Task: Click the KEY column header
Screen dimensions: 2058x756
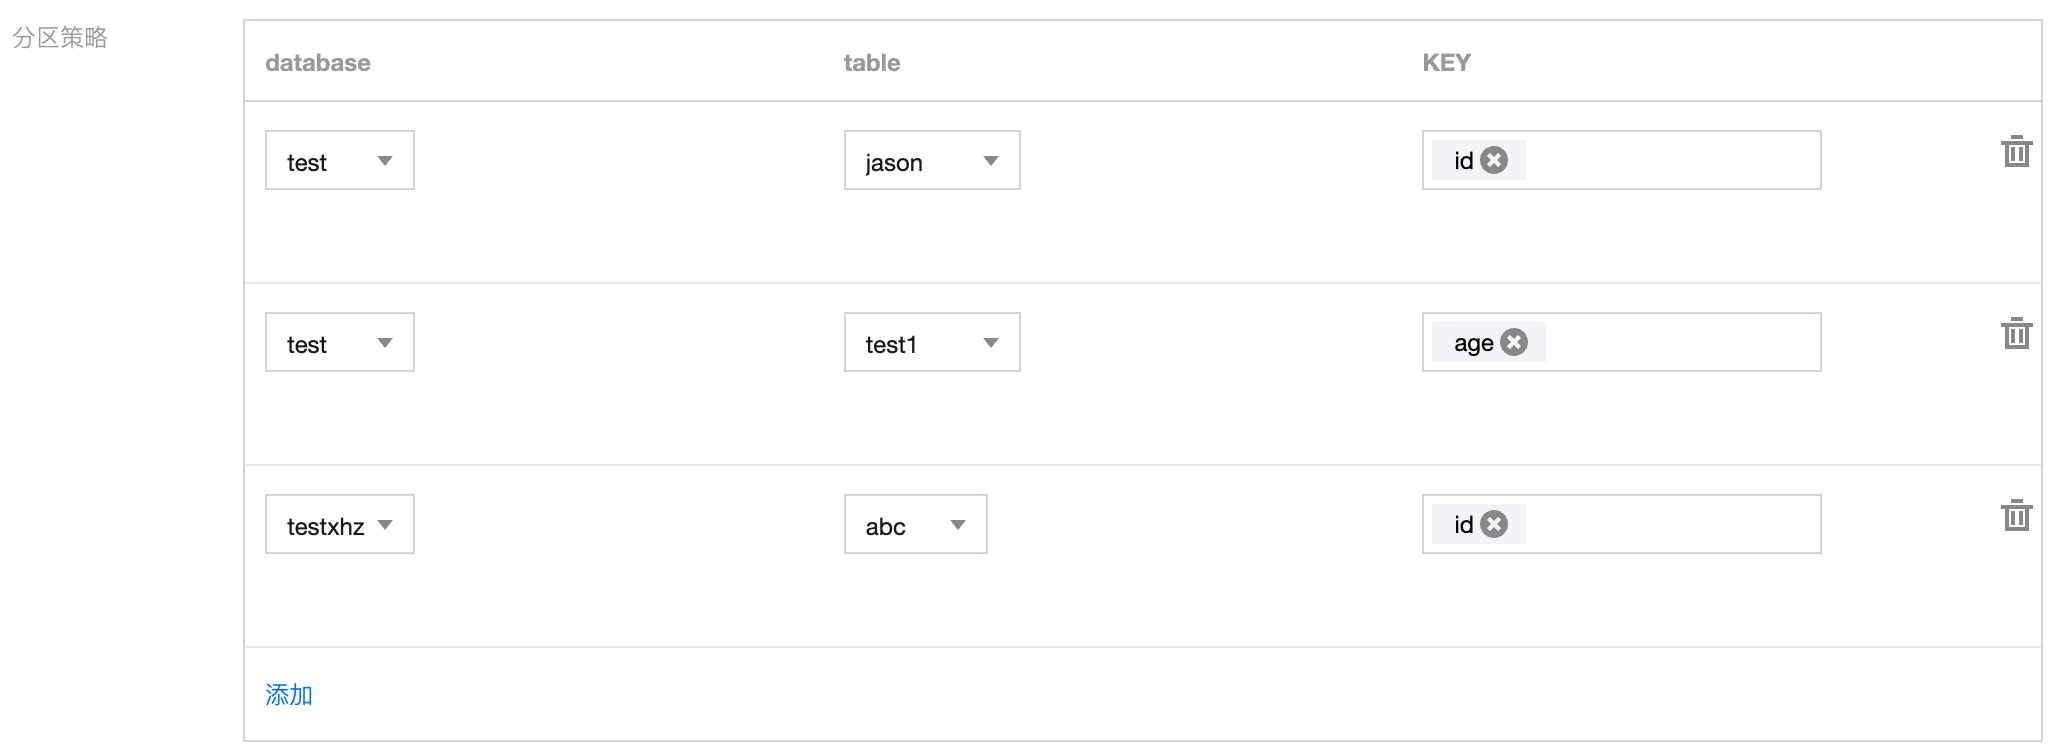Action: click(1447, 63)
